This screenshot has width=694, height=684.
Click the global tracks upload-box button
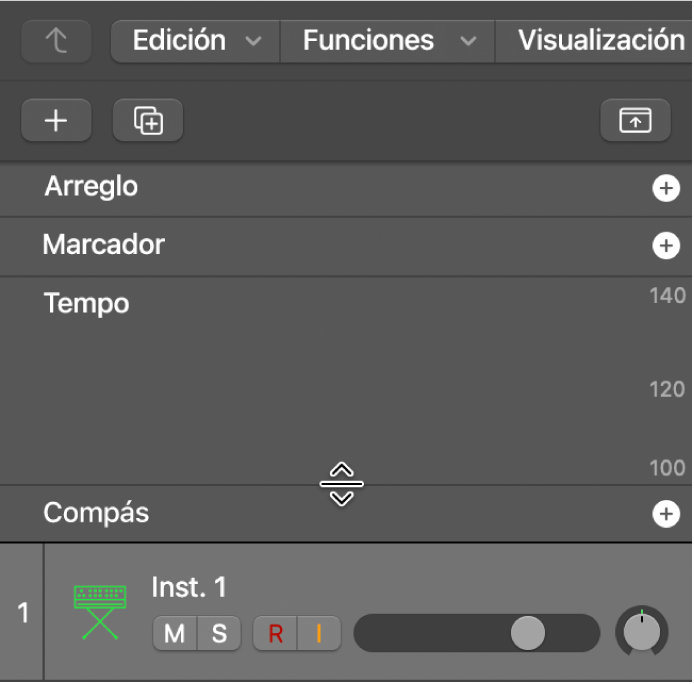coord(635,121)
